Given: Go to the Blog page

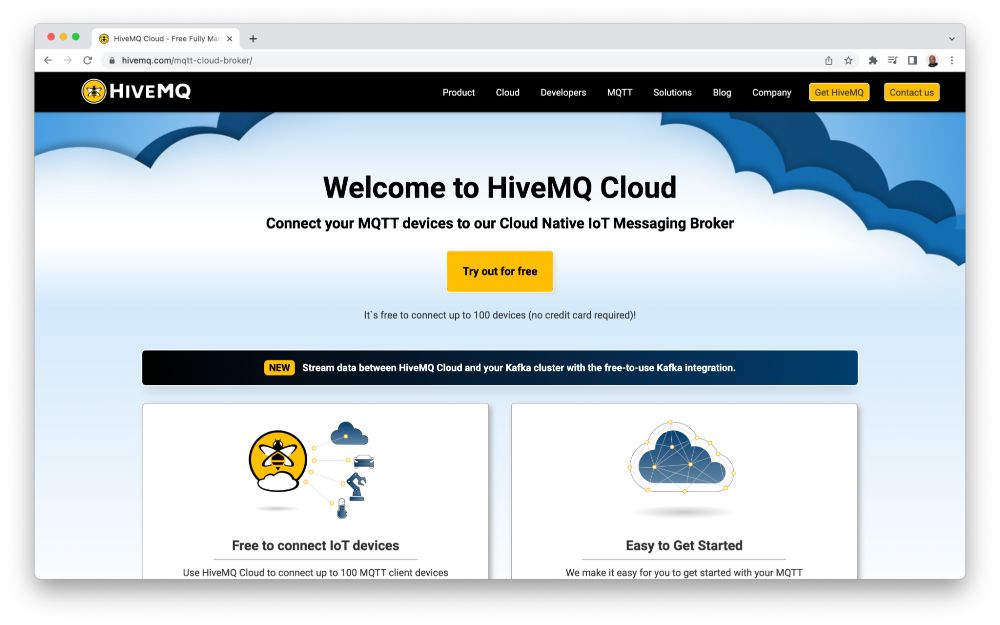Looking at the screenshot, I should pyautogui.click(x=722, y=92).
